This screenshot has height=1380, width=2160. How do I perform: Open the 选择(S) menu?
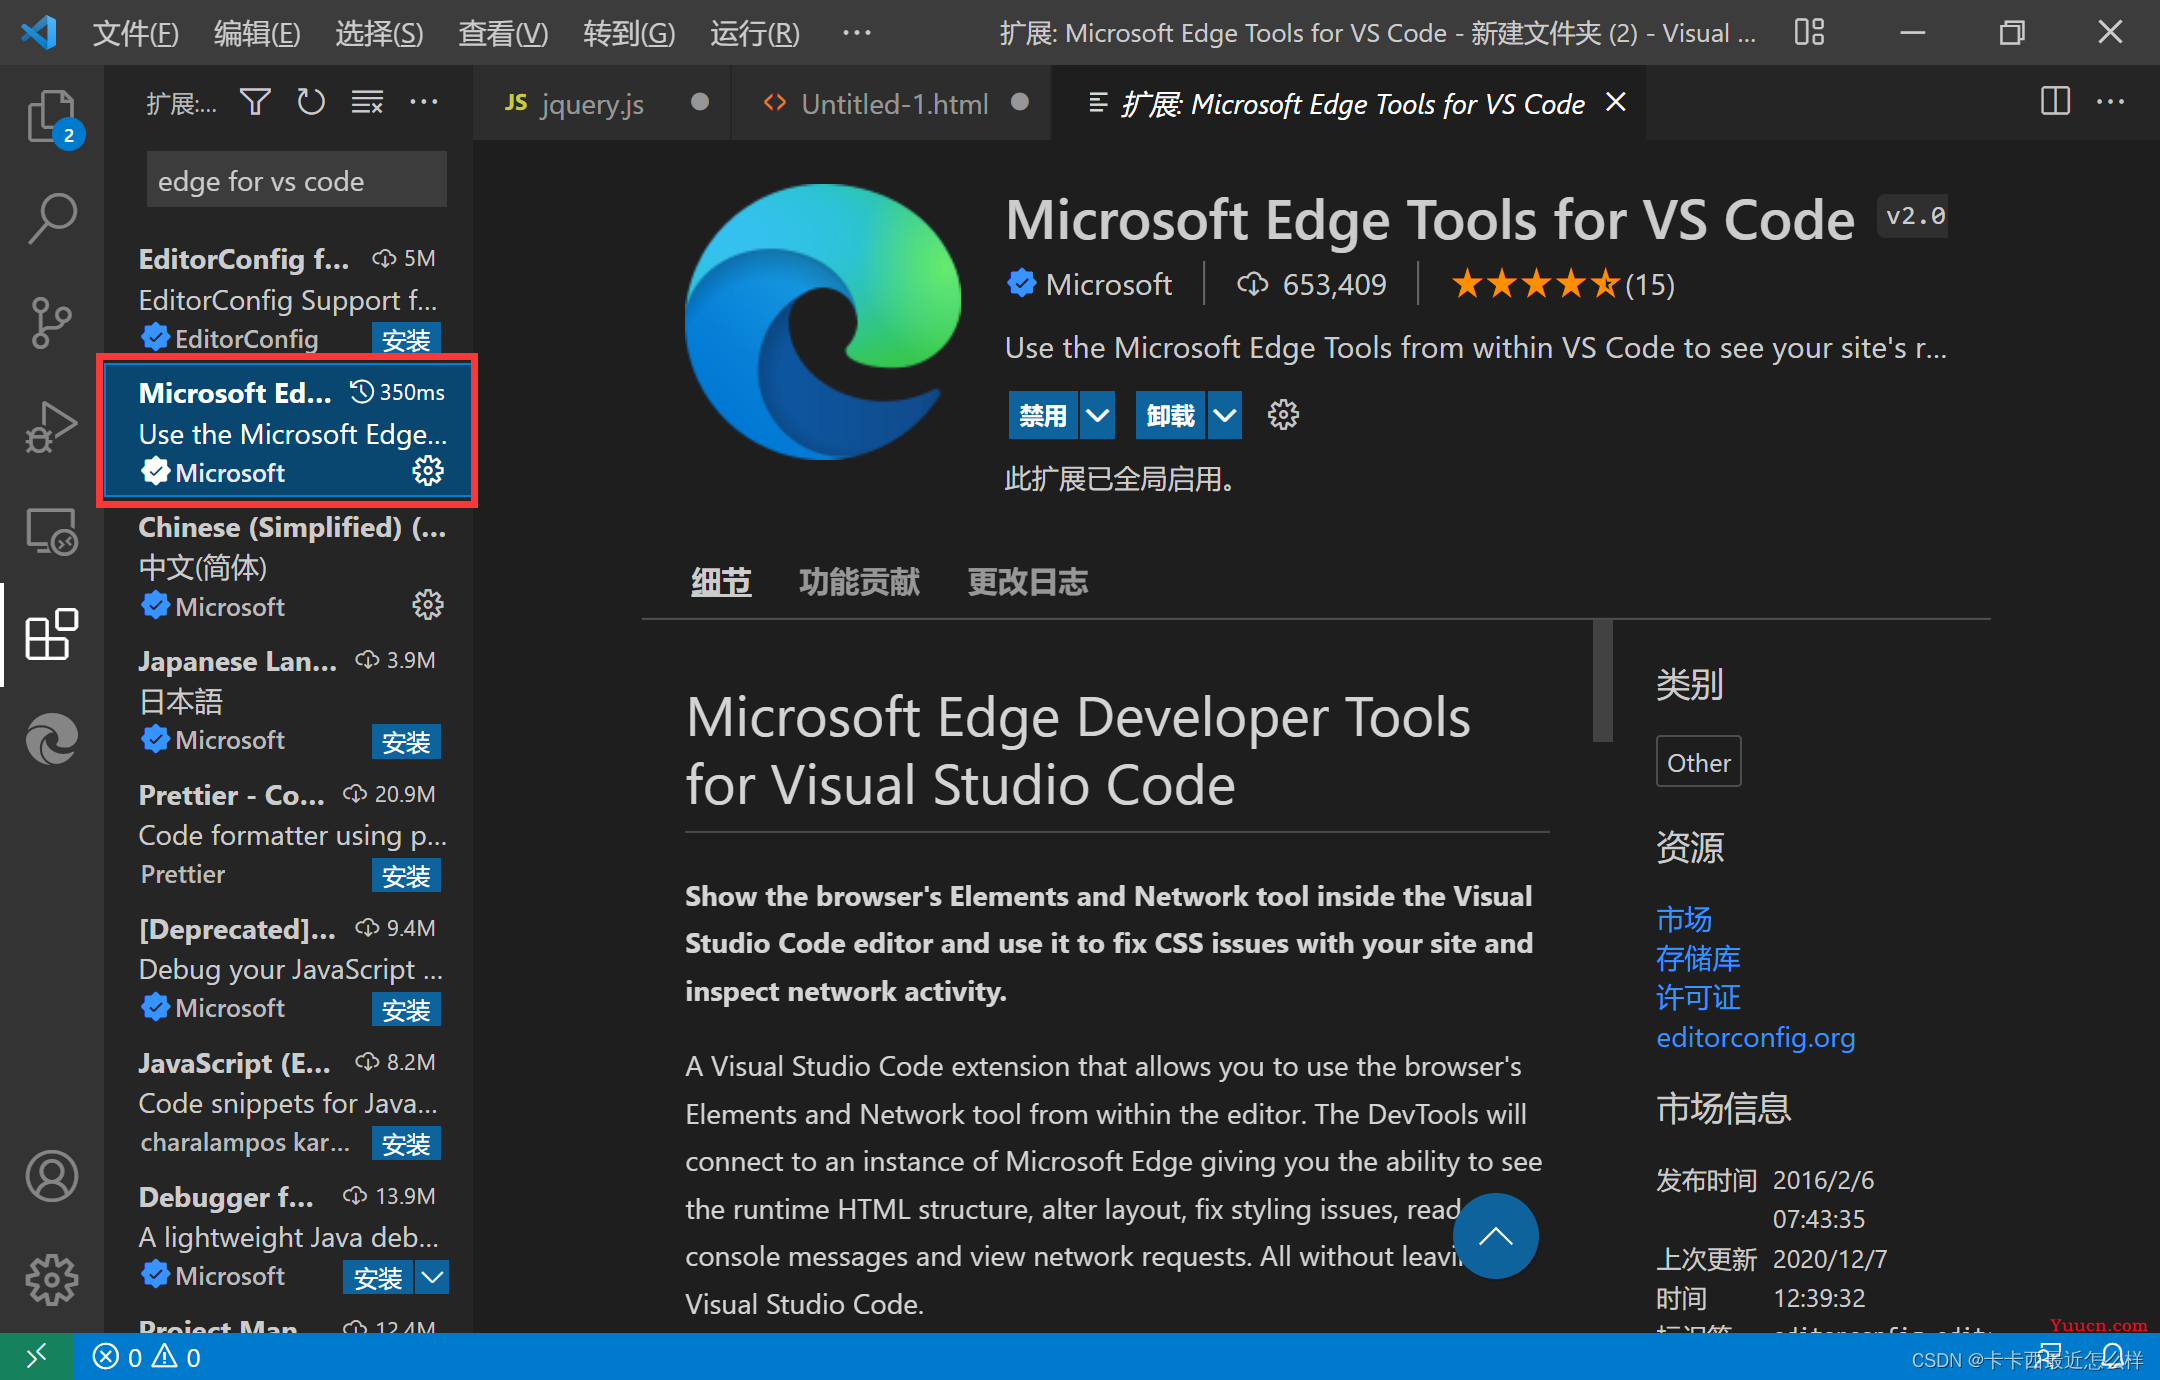point(379,34)
